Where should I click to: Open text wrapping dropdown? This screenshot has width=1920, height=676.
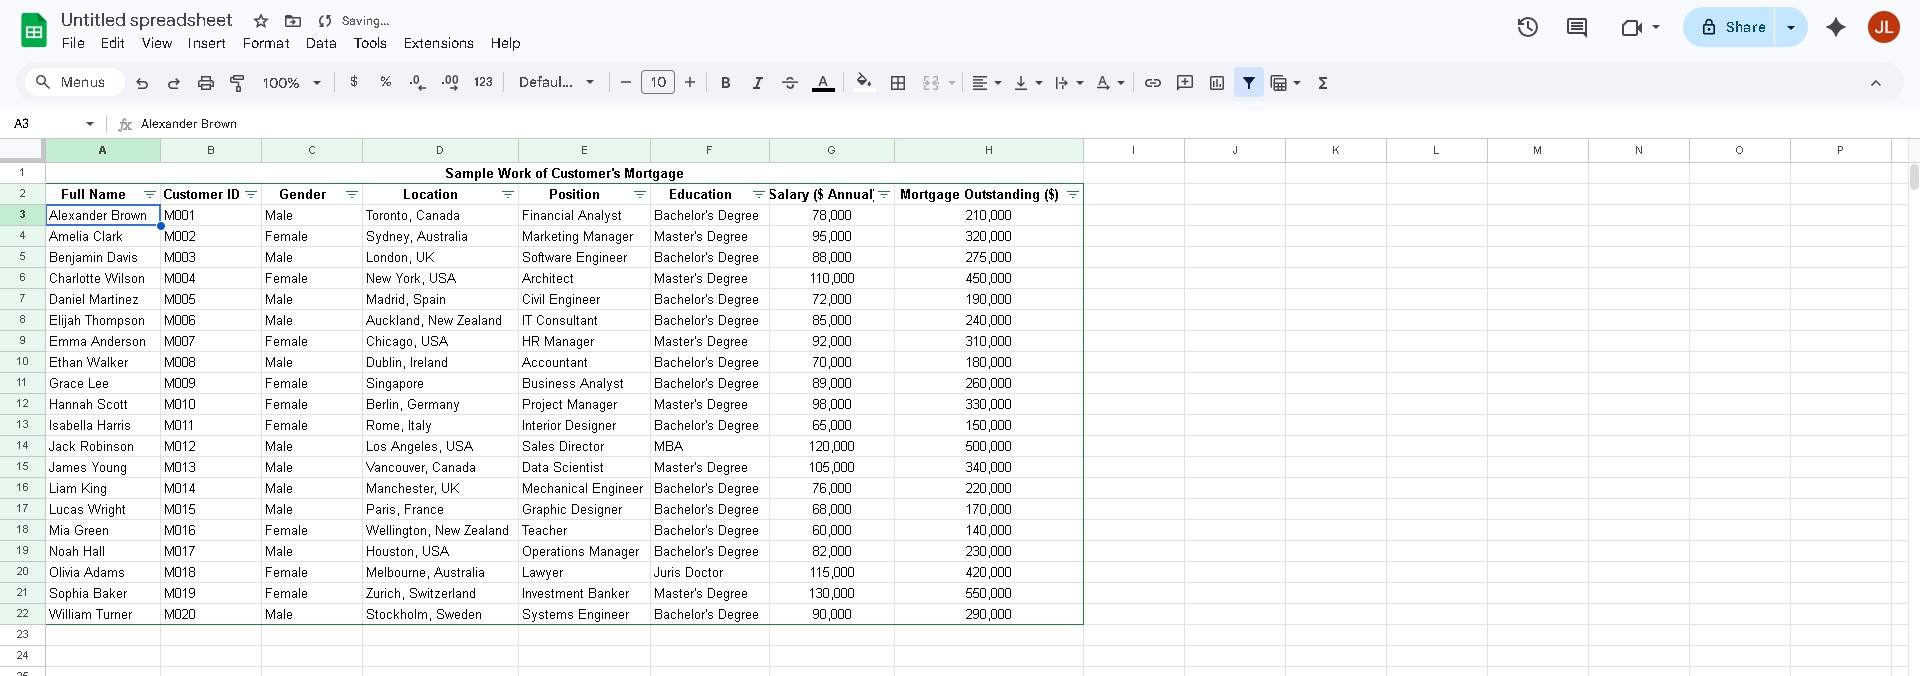[x=1069, y=83]
